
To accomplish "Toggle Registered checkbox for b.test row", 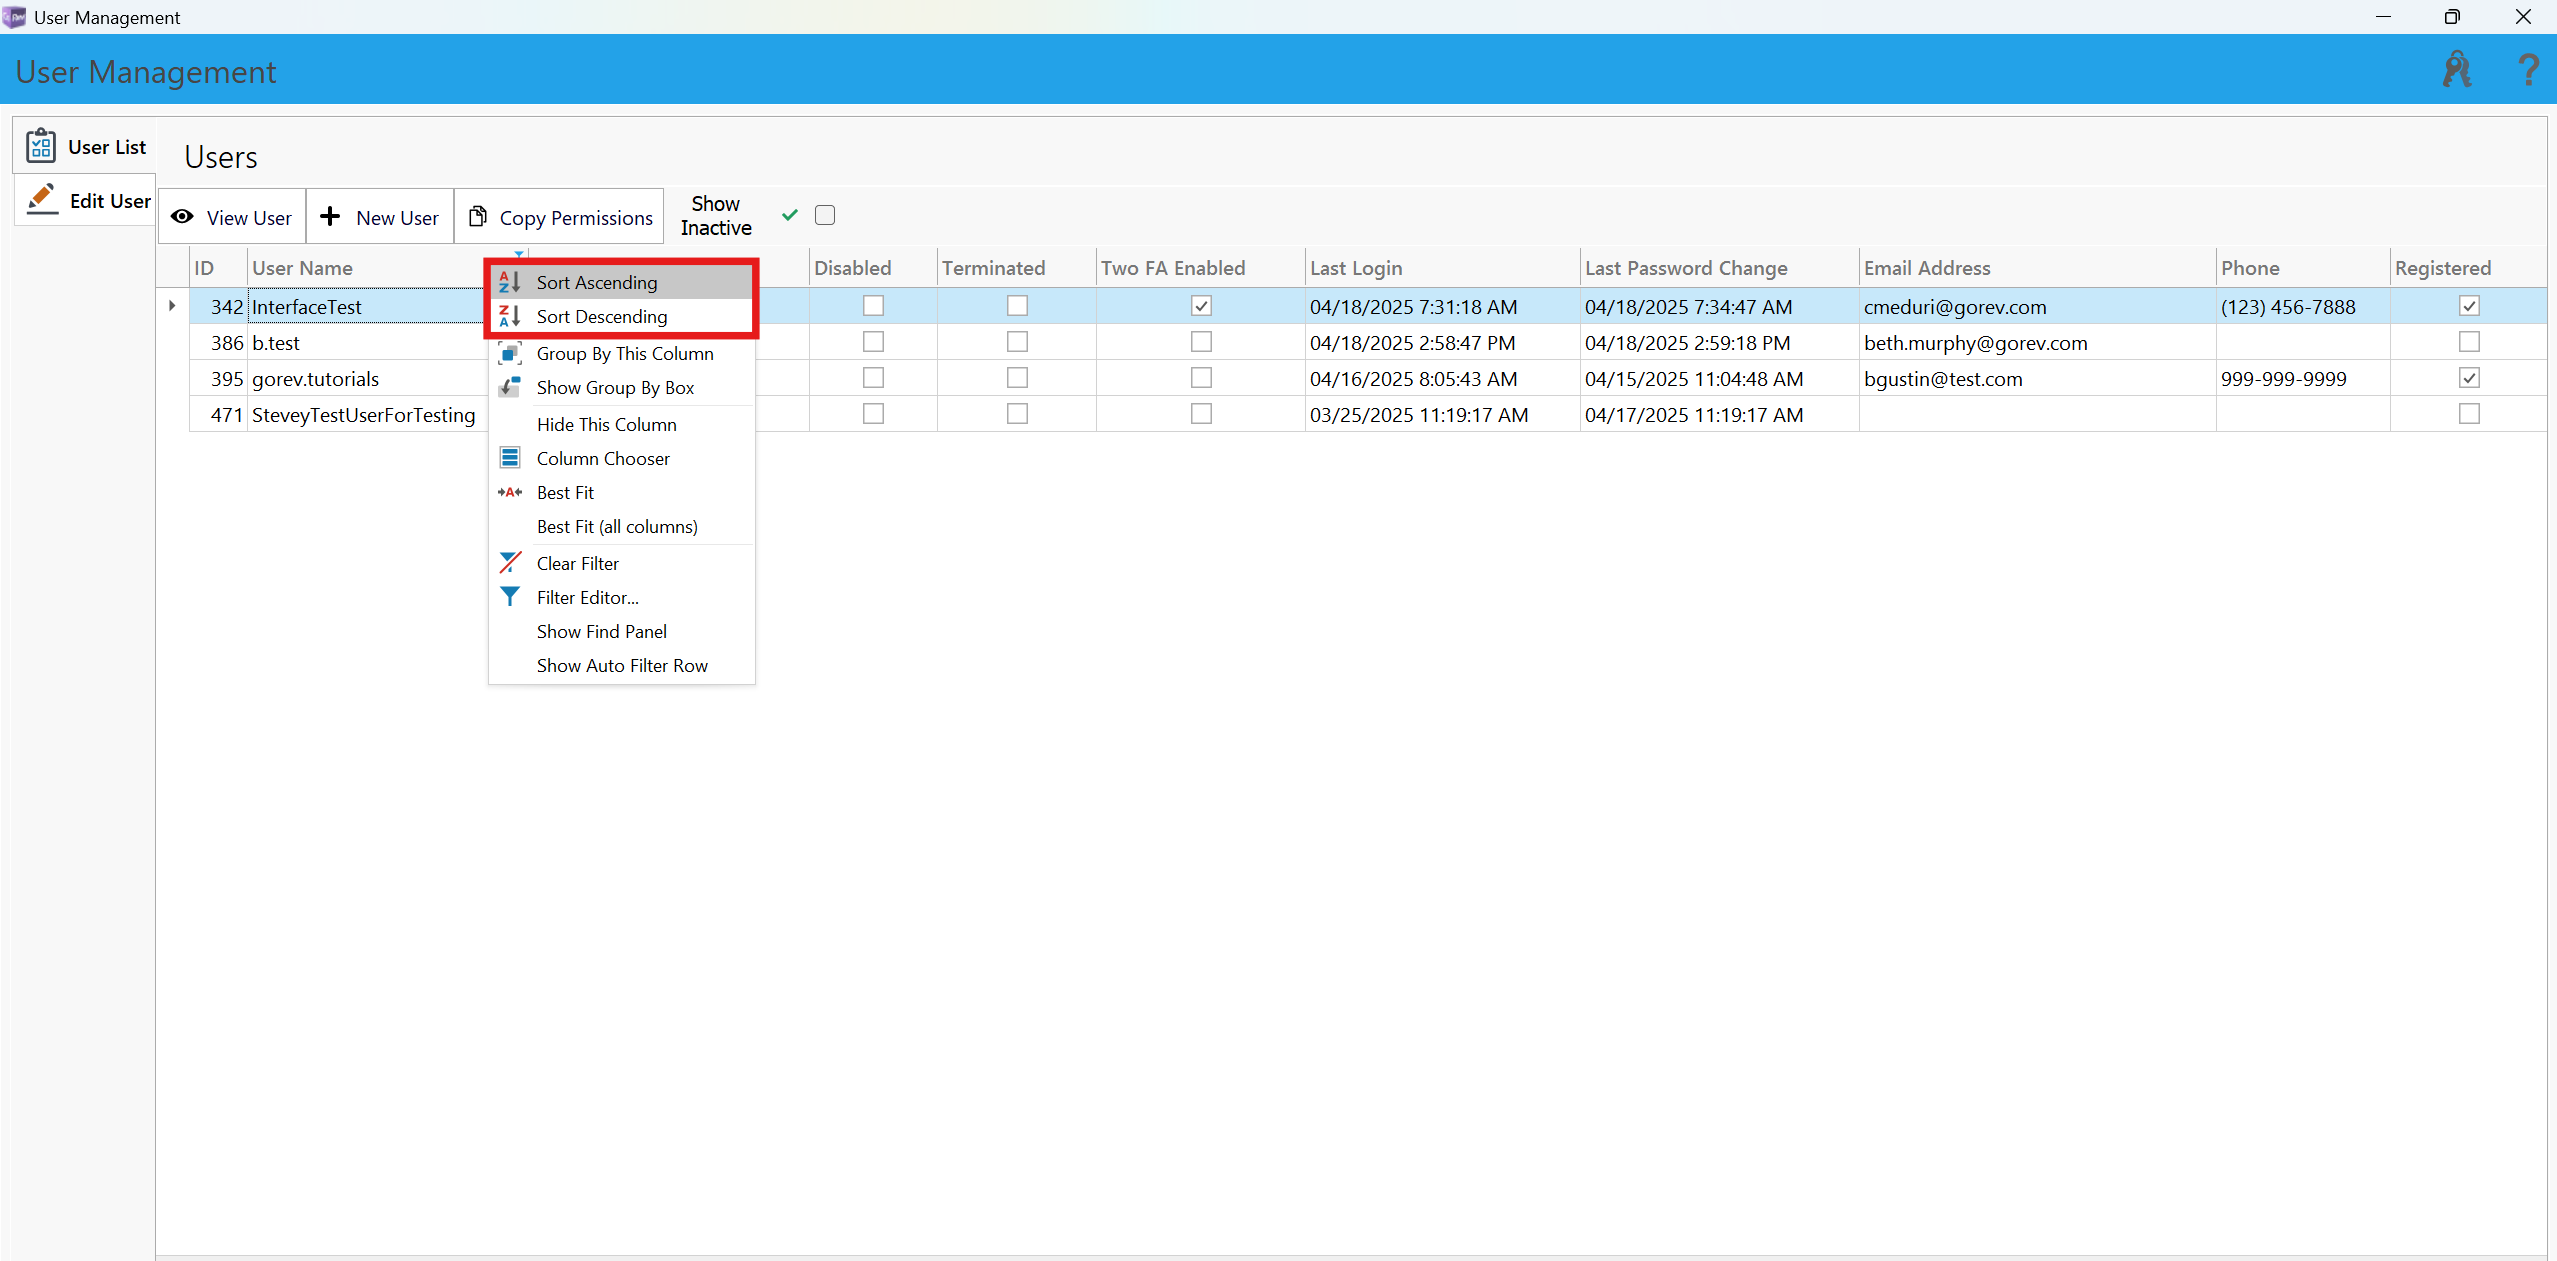I will click(x=2469, y=342).
